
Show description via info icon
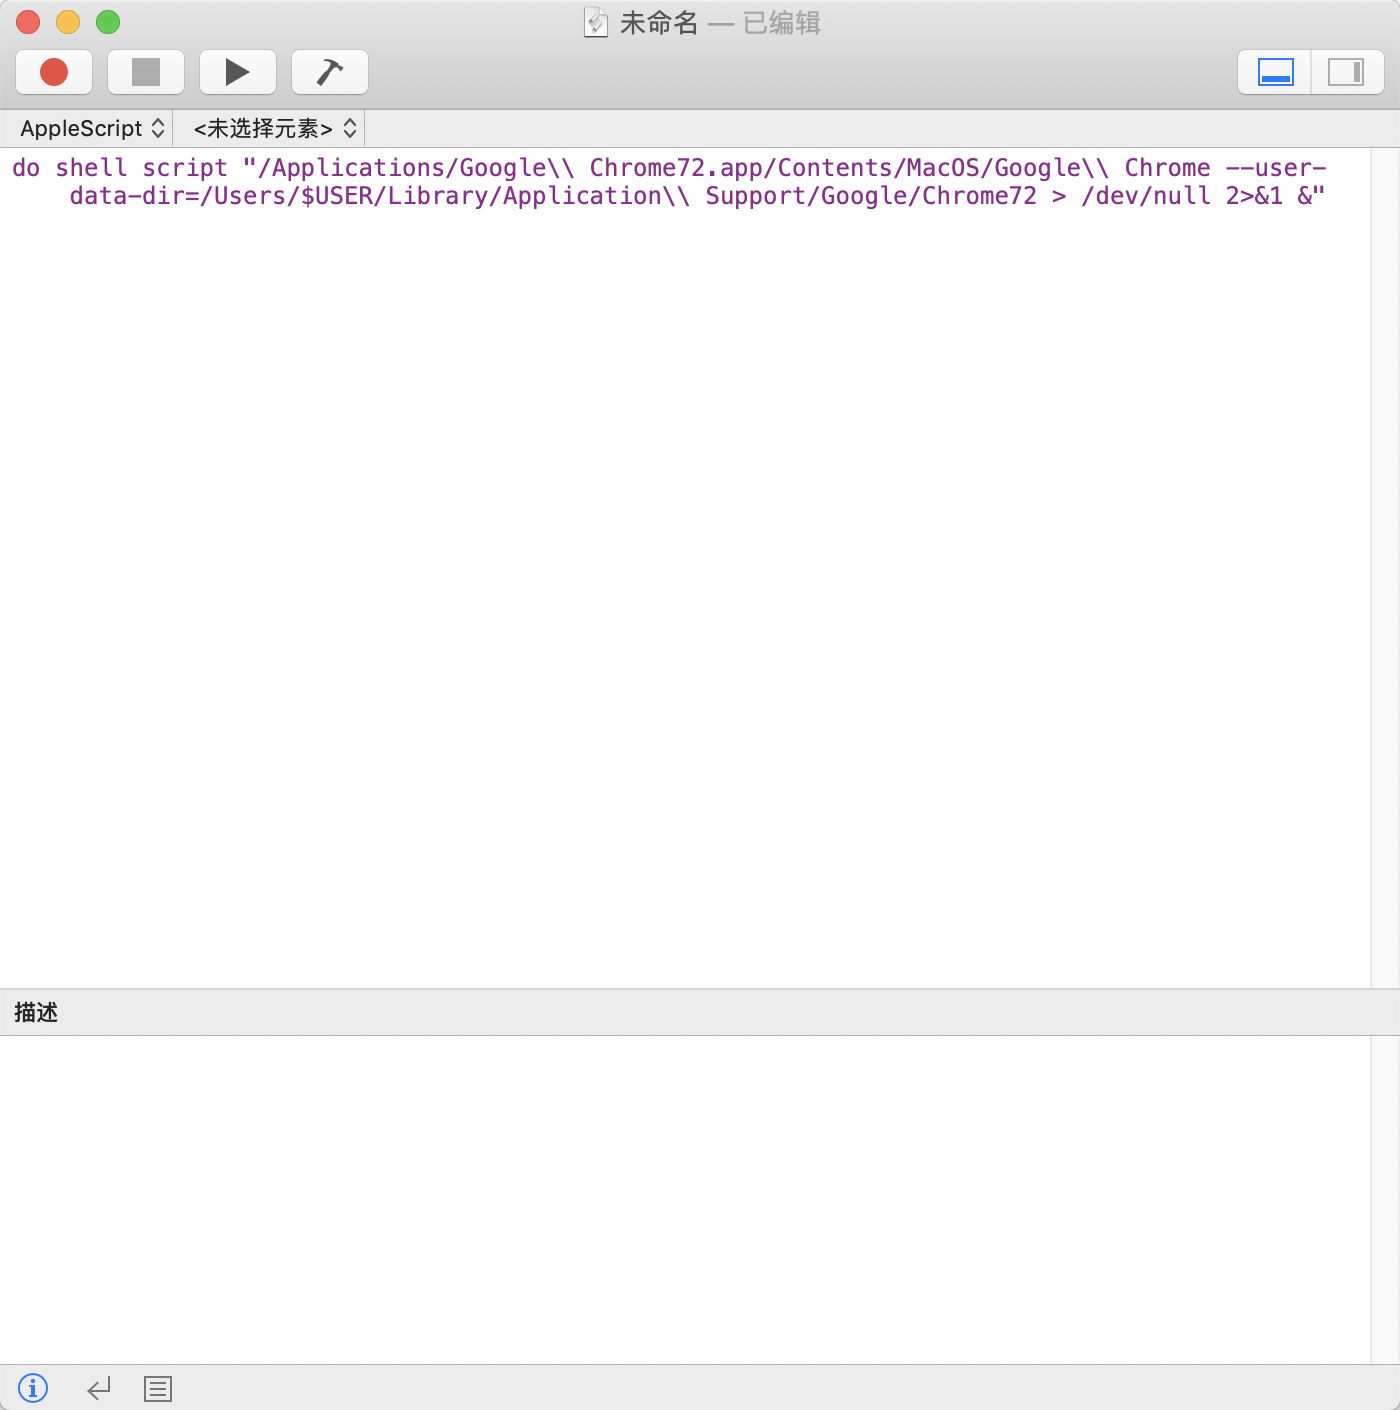(33, 1388)
